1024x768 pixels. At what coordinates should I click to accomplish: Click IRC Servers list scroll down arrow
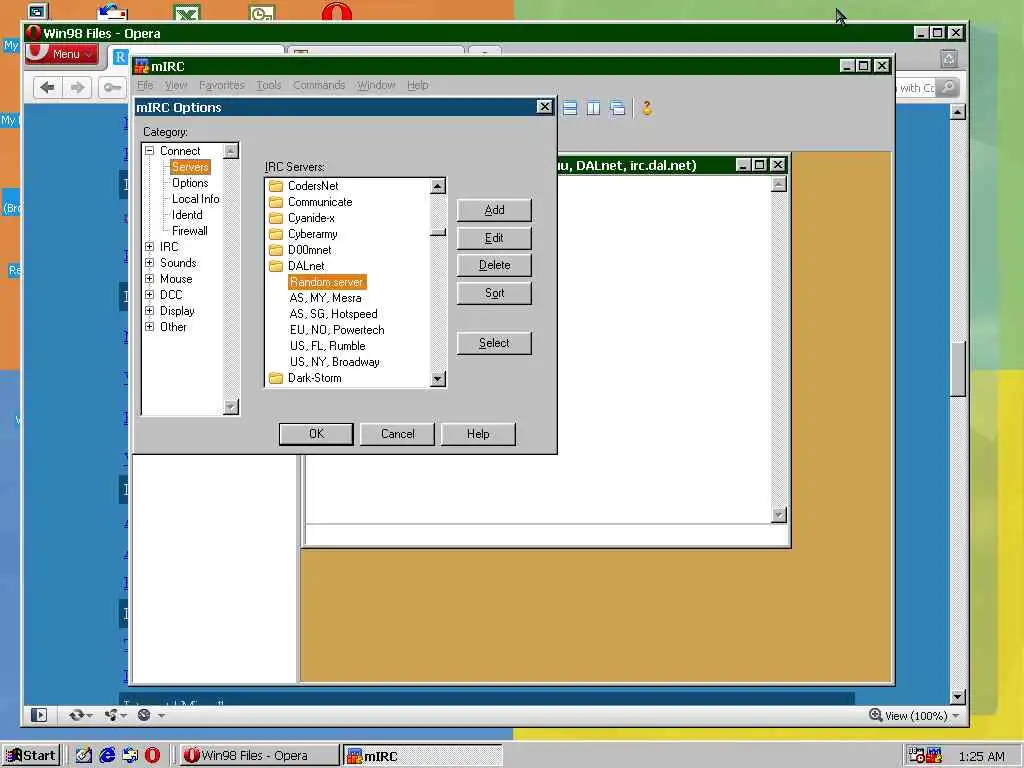438,379
